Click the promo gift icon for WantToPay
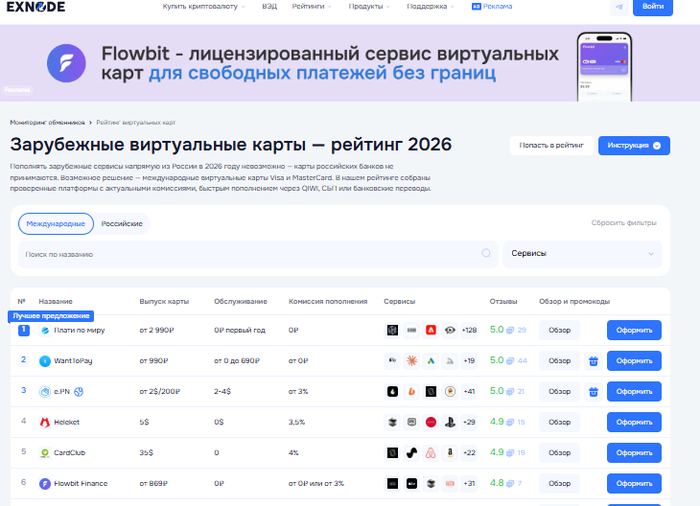The width and height of the screenshot is (700, 506). pos(592,361)
